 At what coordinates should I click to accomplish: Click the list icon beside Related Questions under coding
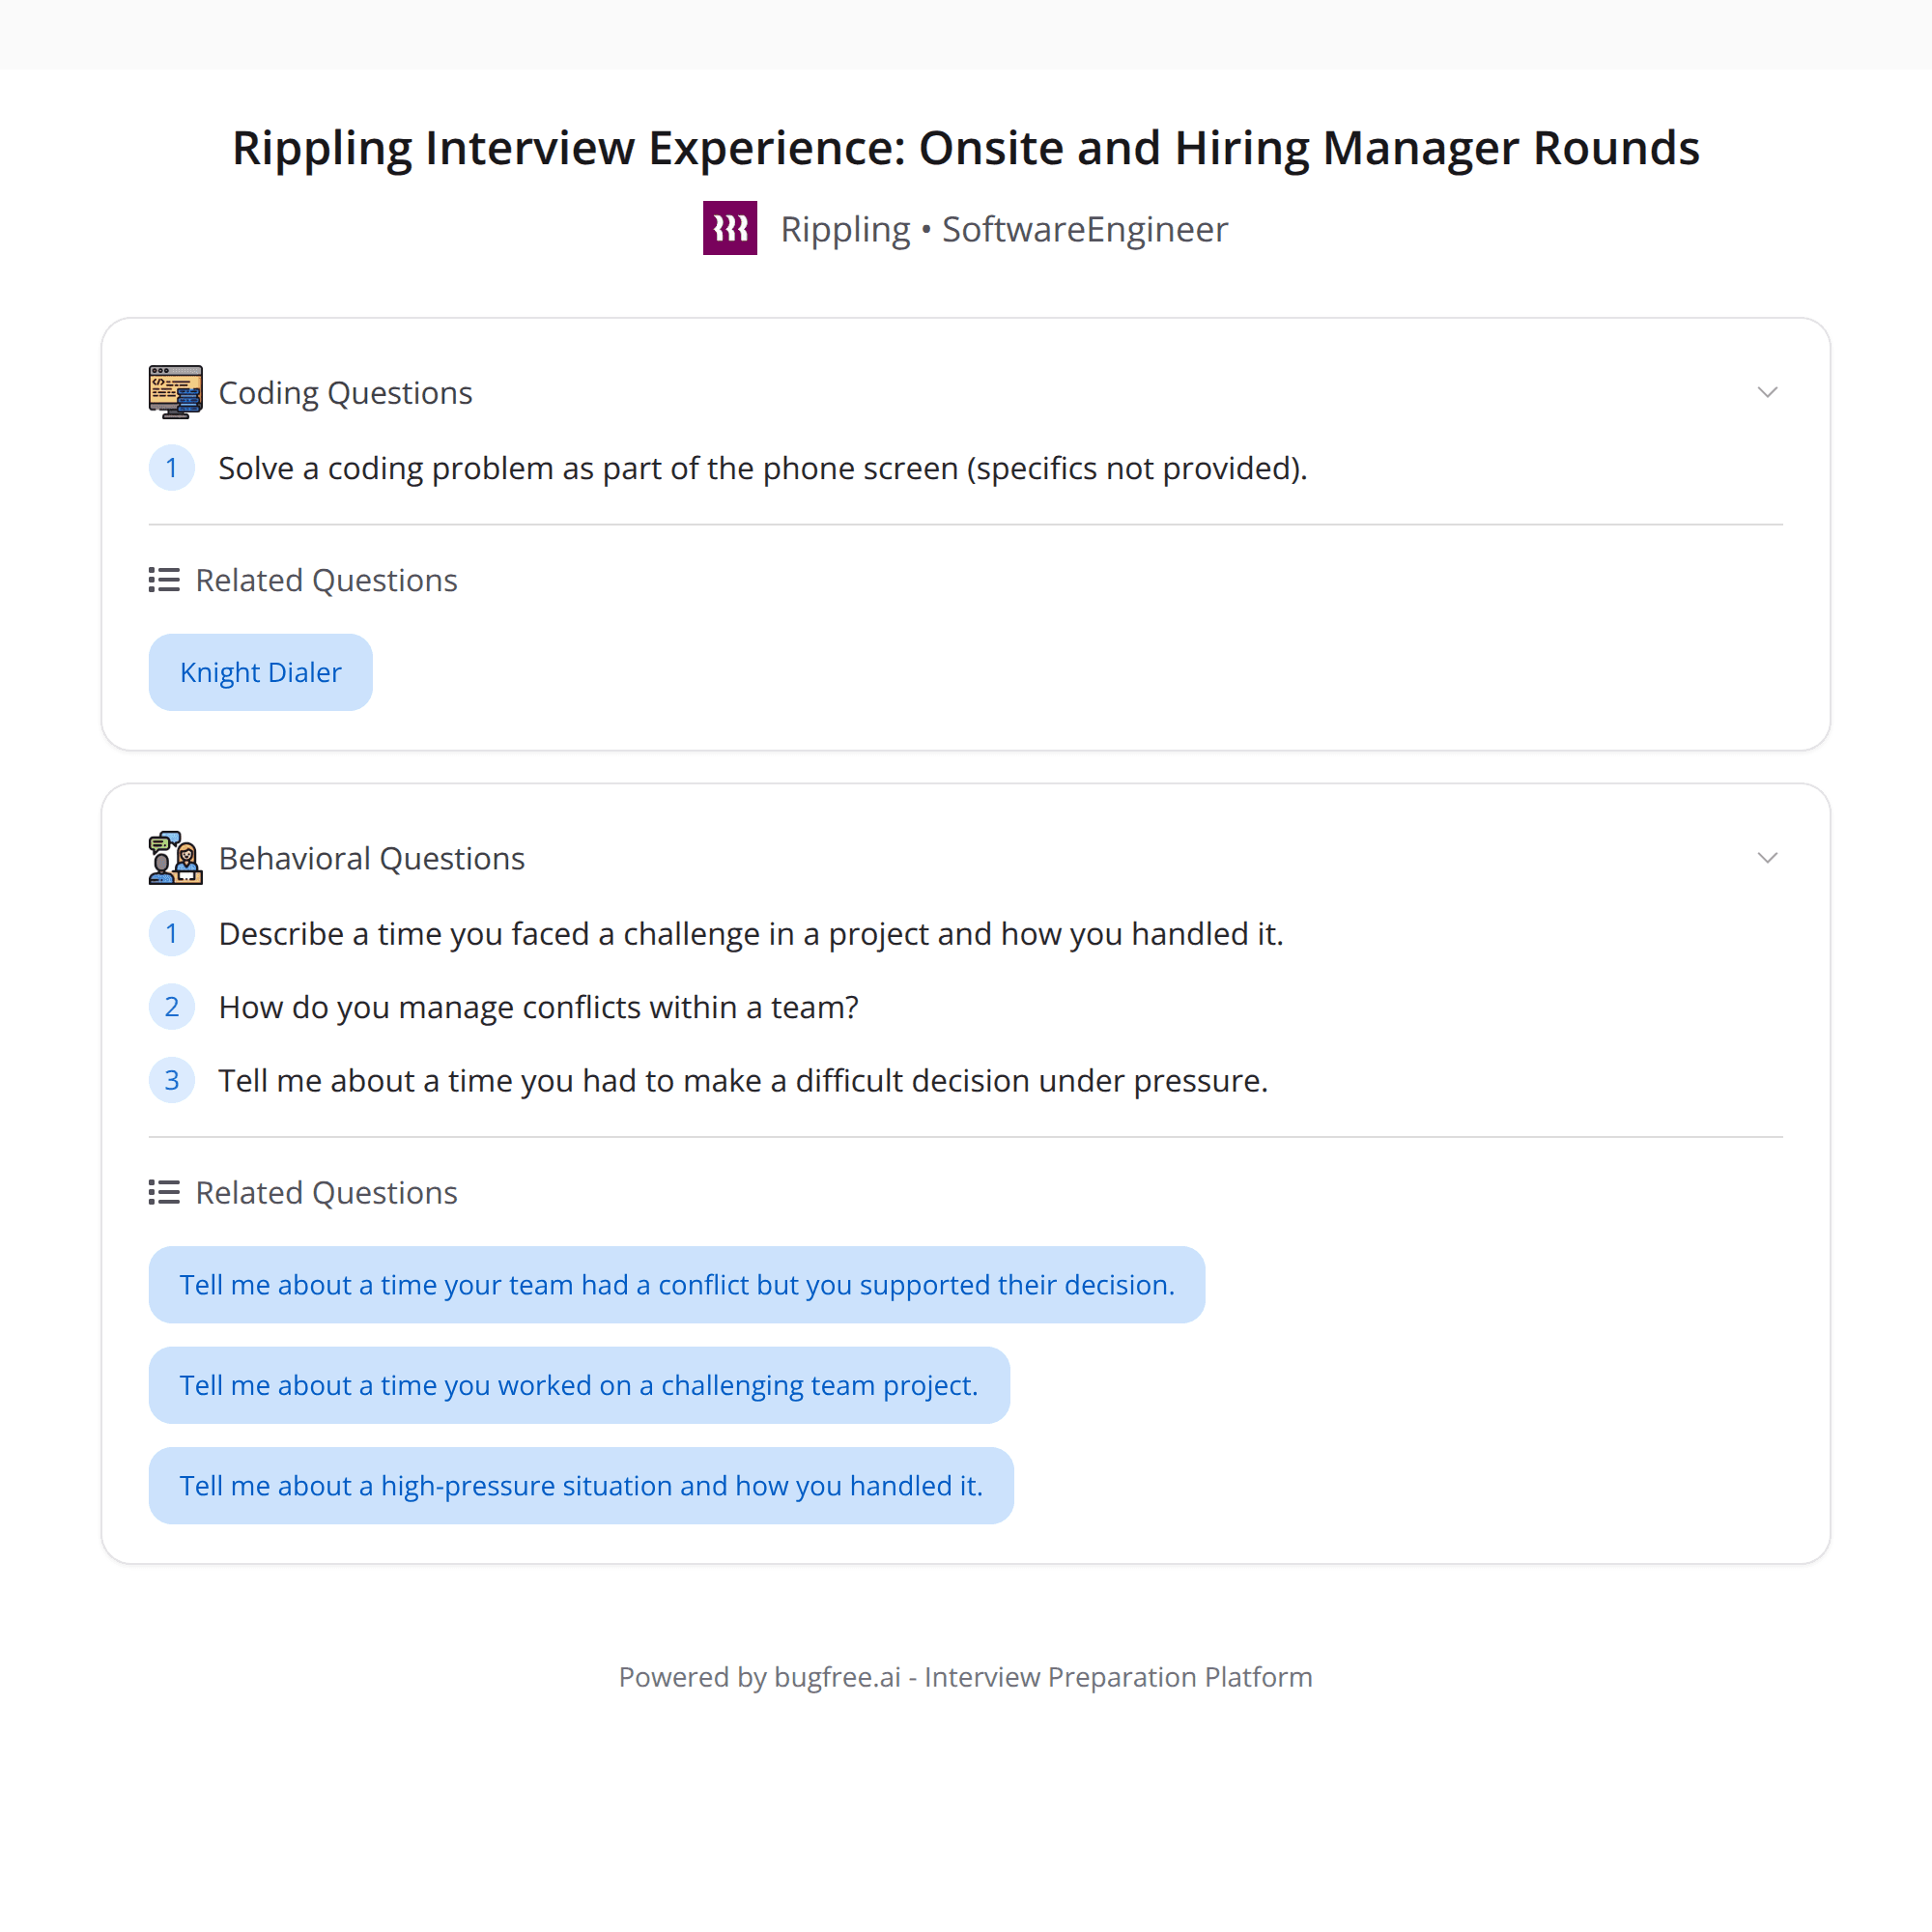tap(162, 579)
